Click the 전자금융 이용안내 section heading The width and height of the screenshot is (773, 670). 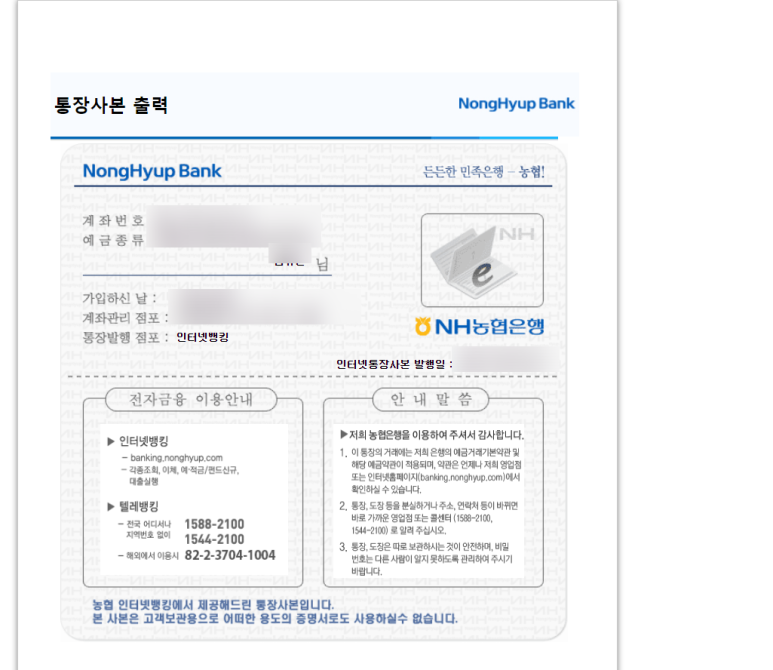[x=191, y=399]
